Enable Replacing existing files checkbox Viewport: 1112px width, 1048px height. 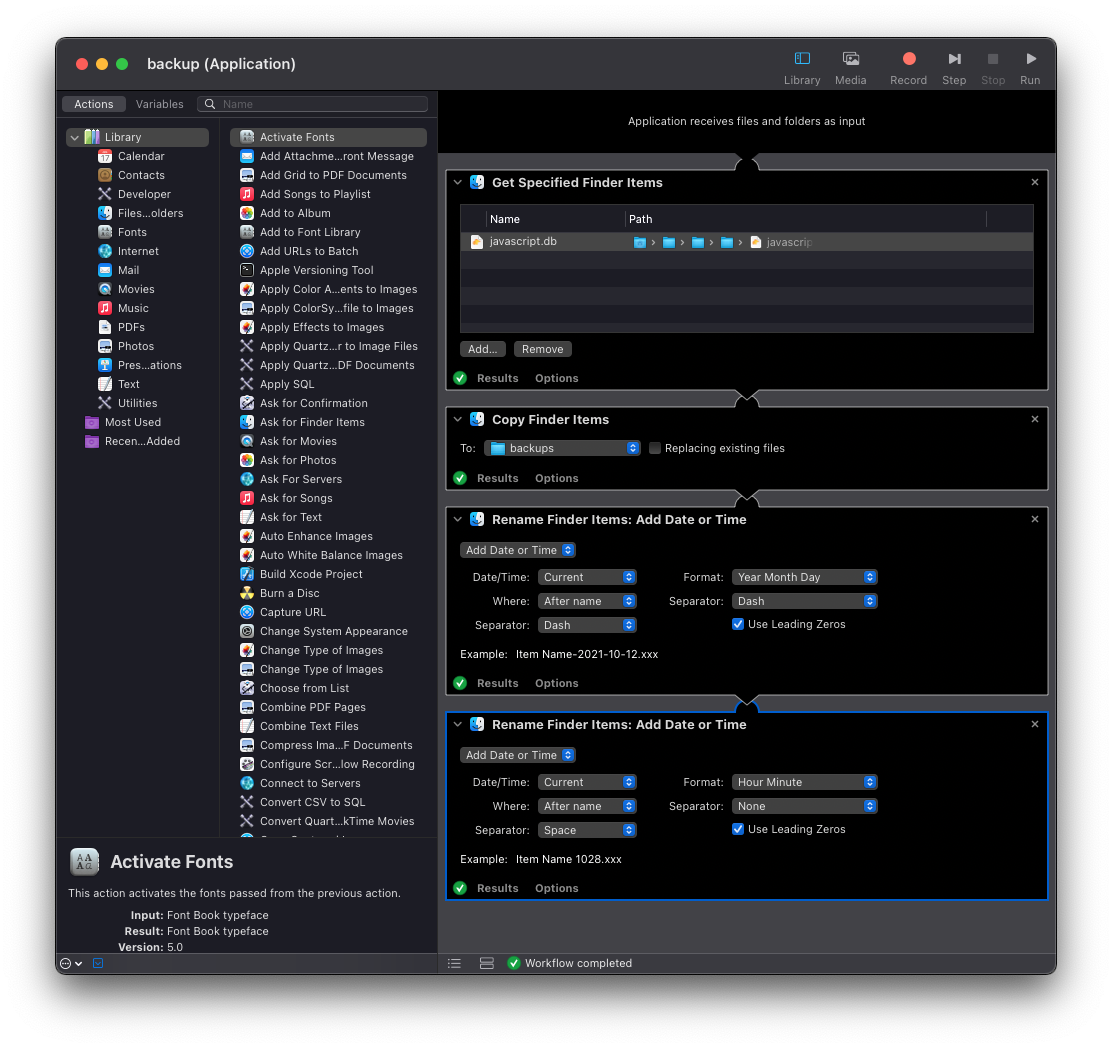tap(655, 448)
